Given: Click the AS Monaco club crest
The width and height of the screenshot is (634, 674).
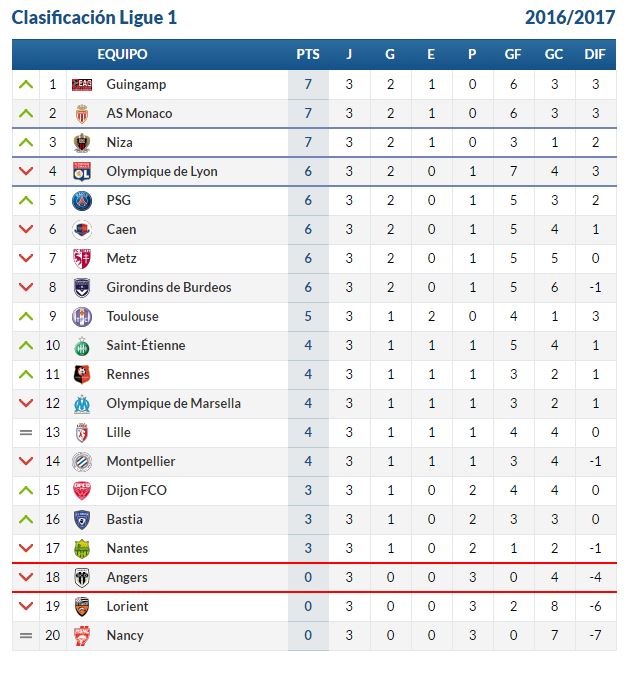Looking at the screenshot, I should [x=82, y=114].
